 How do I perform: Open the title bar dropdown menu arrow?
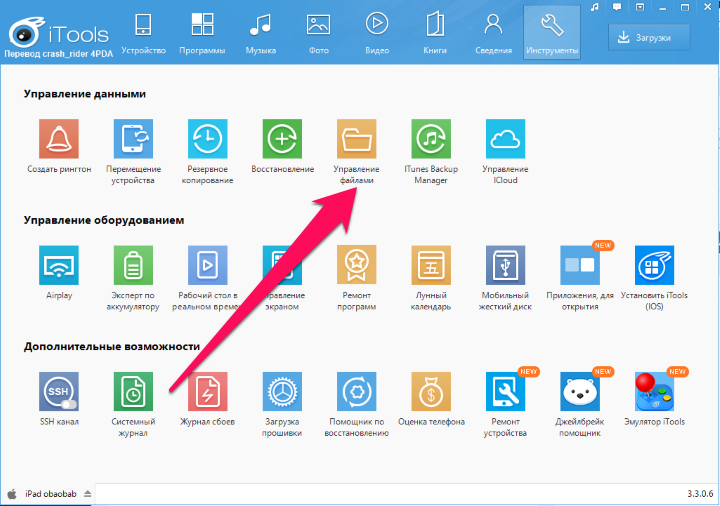[x=639, y=7]
